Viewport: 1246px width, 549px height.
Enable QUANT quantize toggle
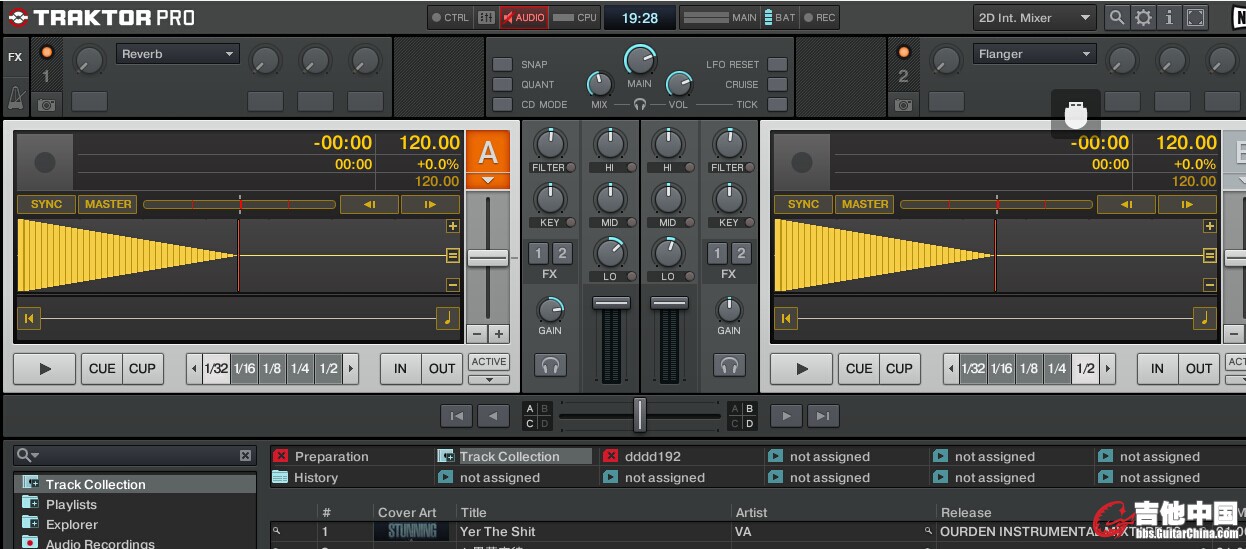point(502,84)
